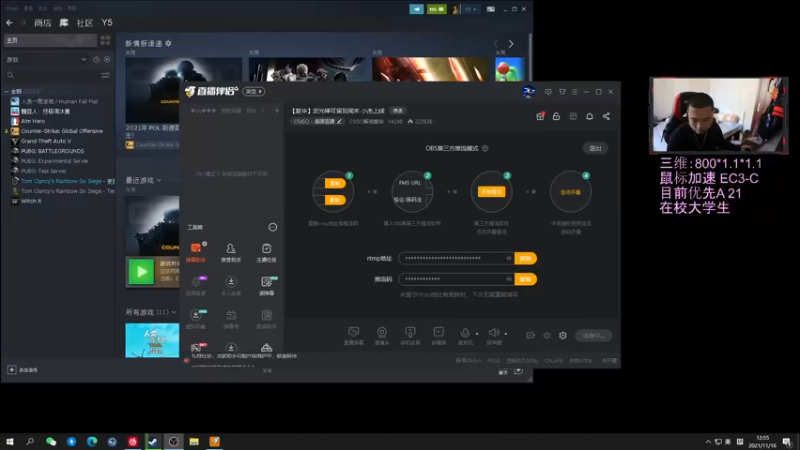
Task: Open the OBS mode help question icon
Action: click(485, 148)
